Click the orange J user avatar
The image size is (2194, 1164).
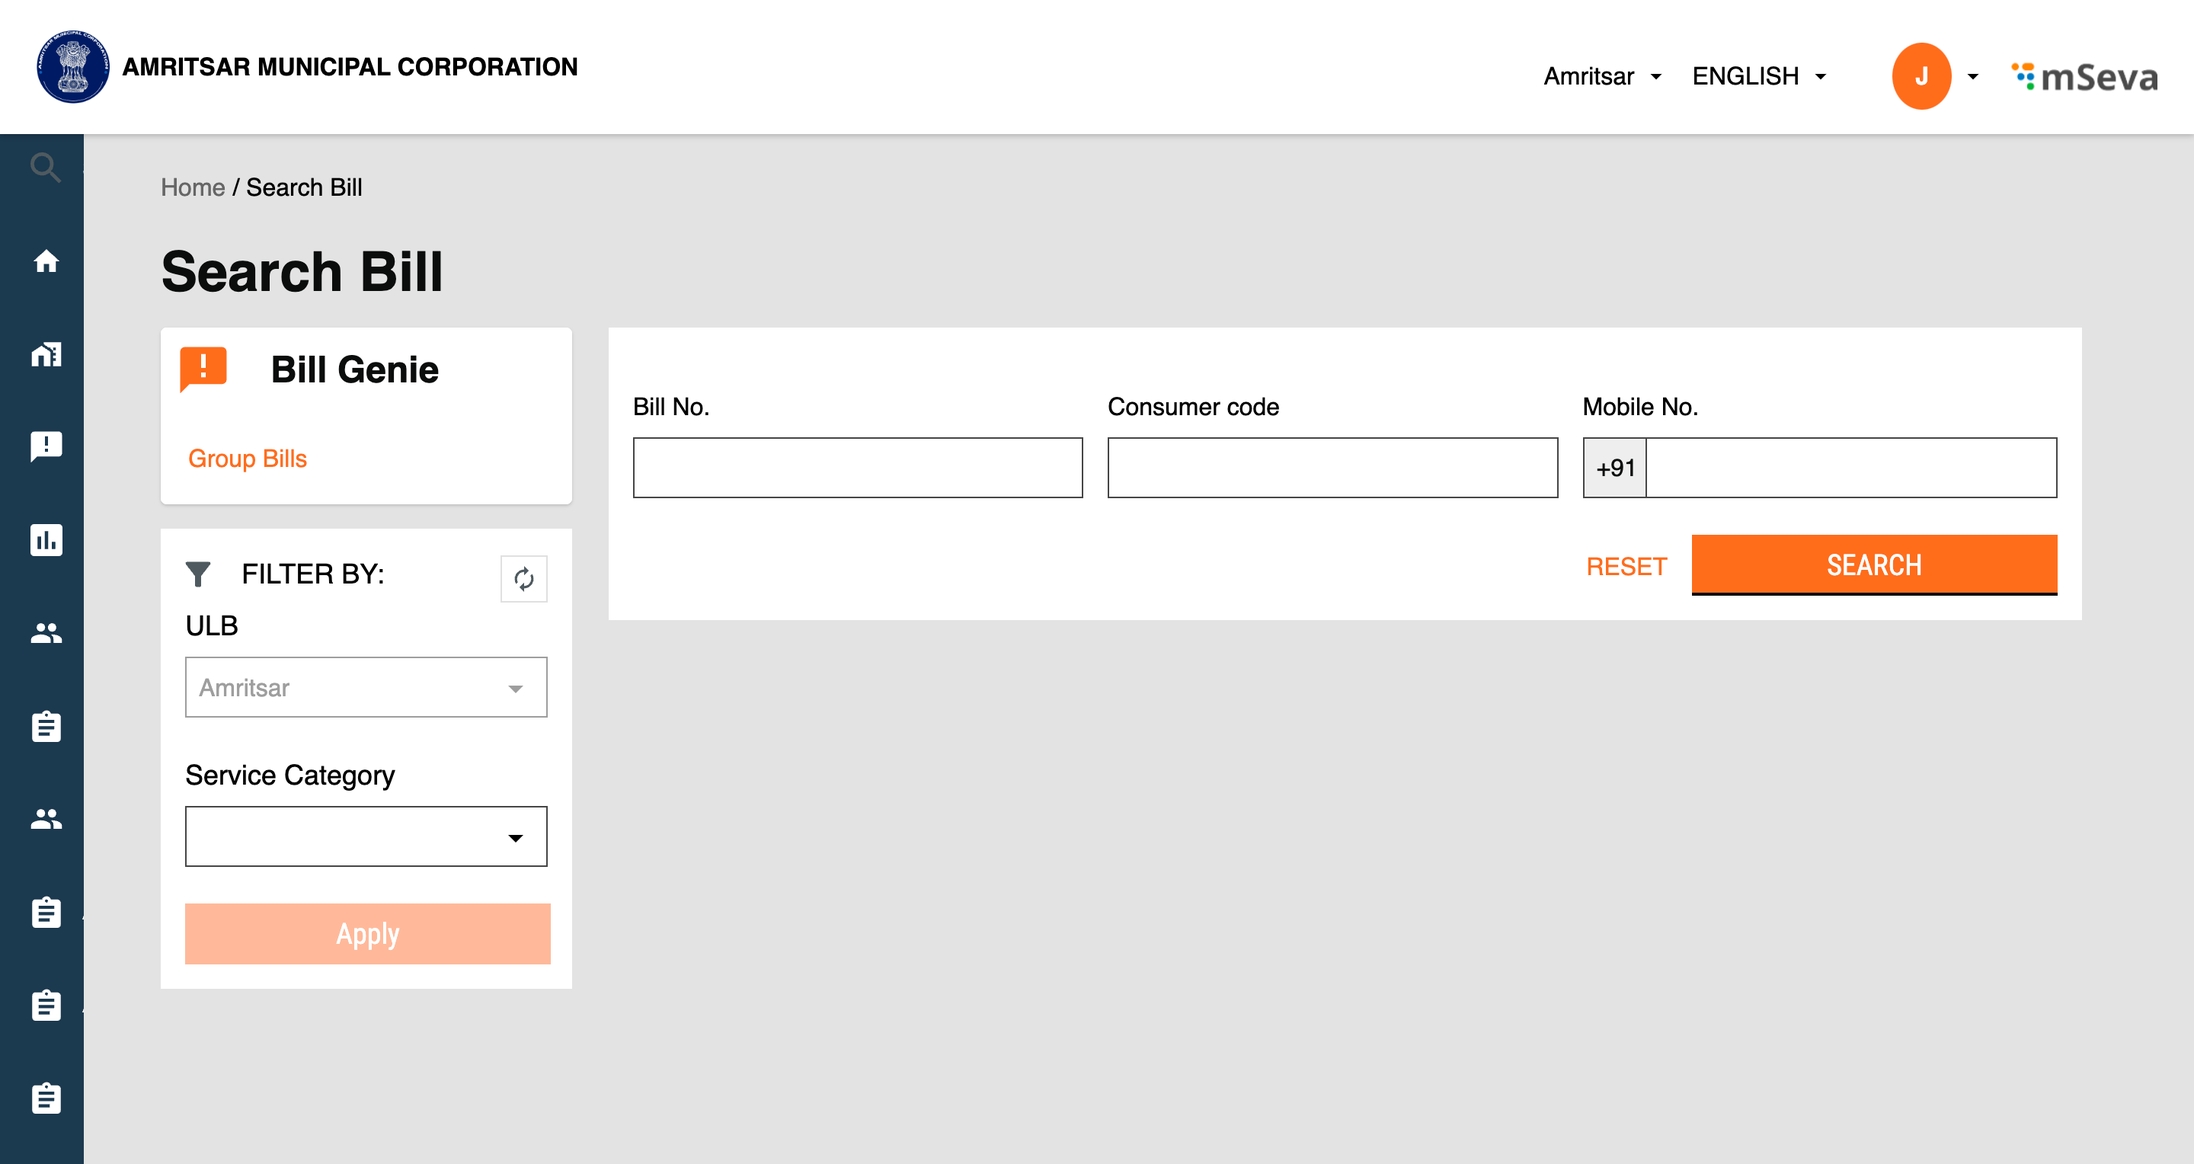point(1920,76)
